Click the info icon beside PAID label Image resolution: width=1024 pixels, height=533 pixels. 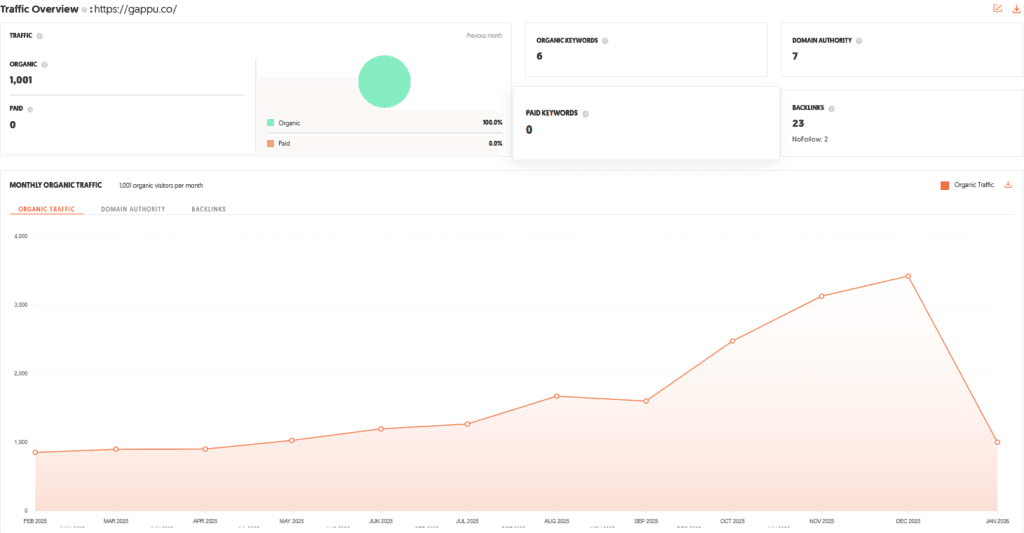(30, 109)
